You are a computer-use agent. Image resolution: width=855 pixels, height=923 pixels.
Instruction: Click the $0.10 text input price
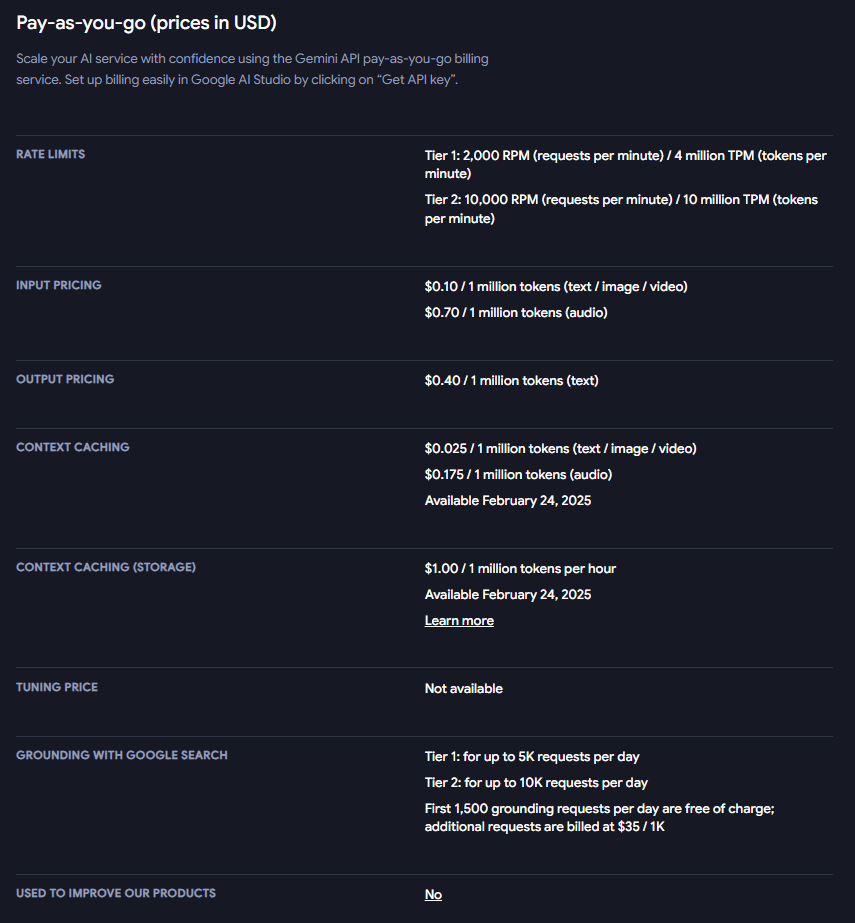click(556, 287)
